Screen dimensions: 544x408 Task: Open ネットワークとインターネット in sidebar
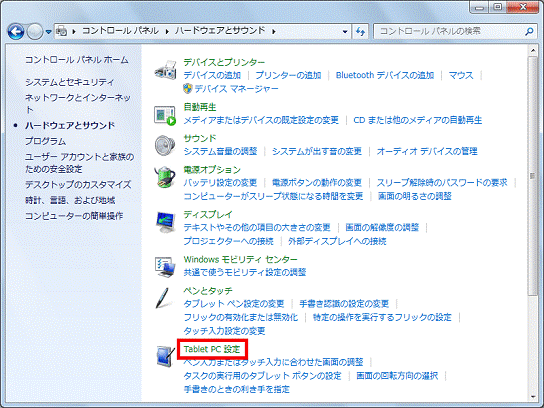78,104
